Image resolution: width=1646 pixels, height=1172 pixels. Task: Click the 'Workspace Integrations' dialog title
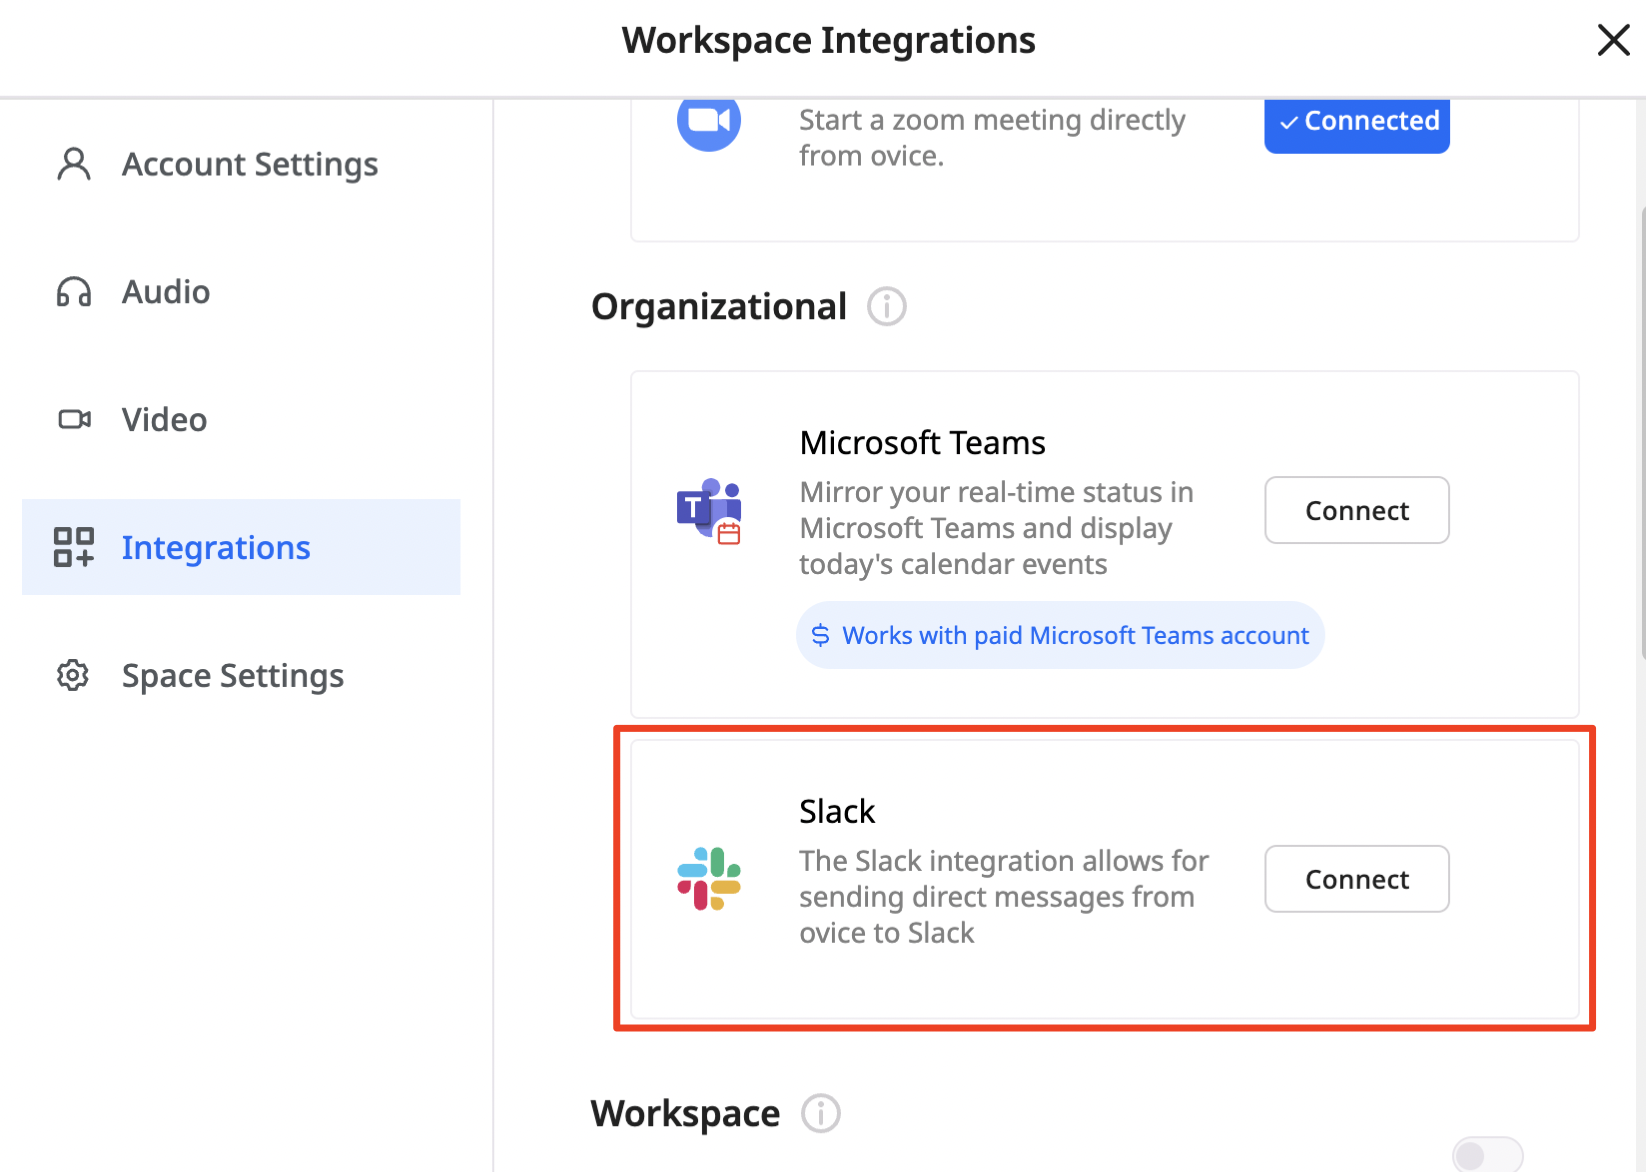click(x=828, y=40)
